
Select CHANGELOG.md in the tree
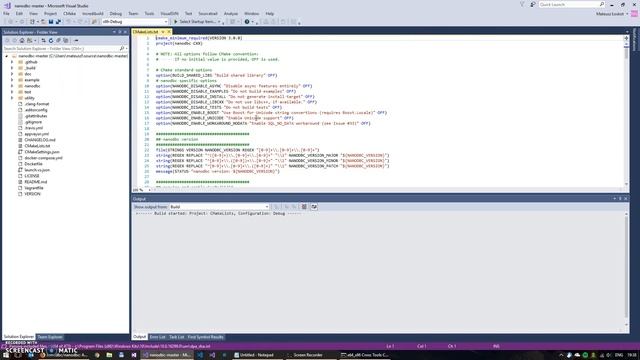[40, 140]
